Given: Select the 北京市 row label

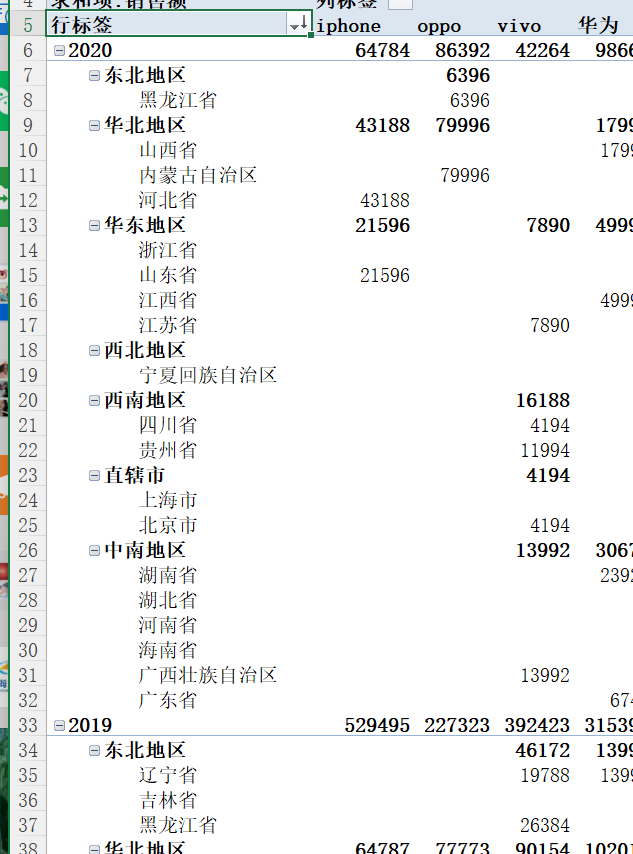Looking at the screenshot, I should click(167, 526).
